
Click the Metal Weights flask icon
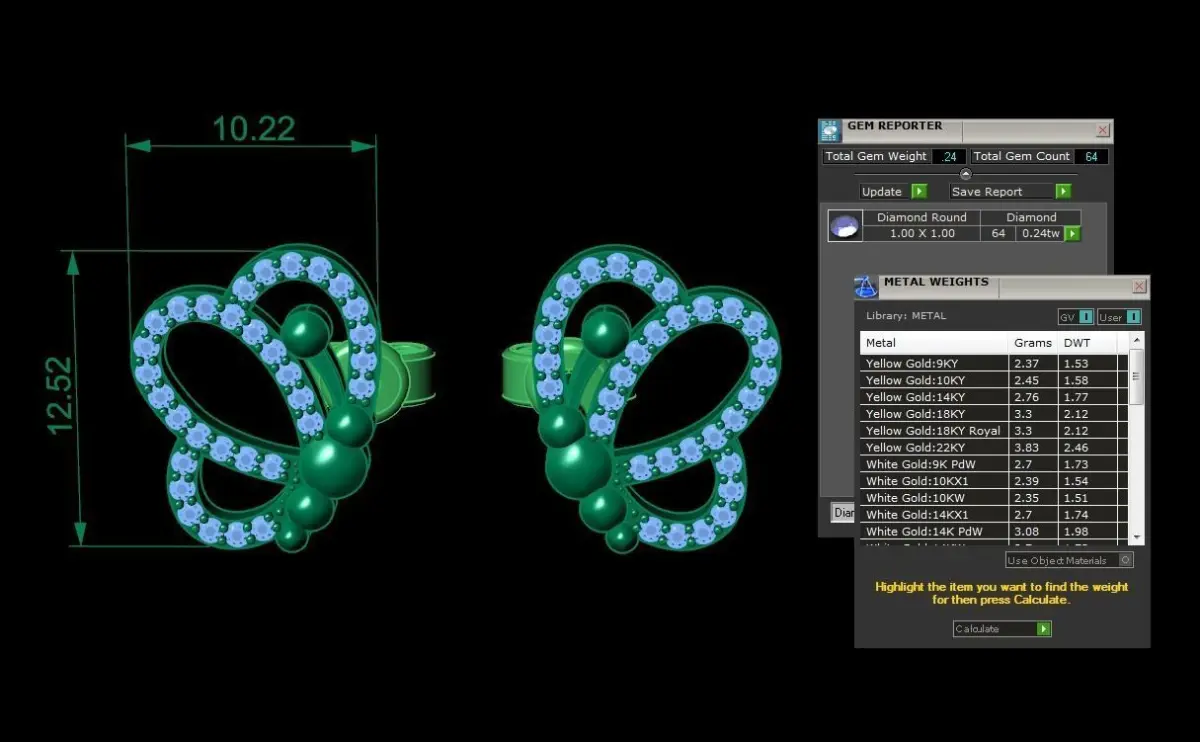point(865,287)
